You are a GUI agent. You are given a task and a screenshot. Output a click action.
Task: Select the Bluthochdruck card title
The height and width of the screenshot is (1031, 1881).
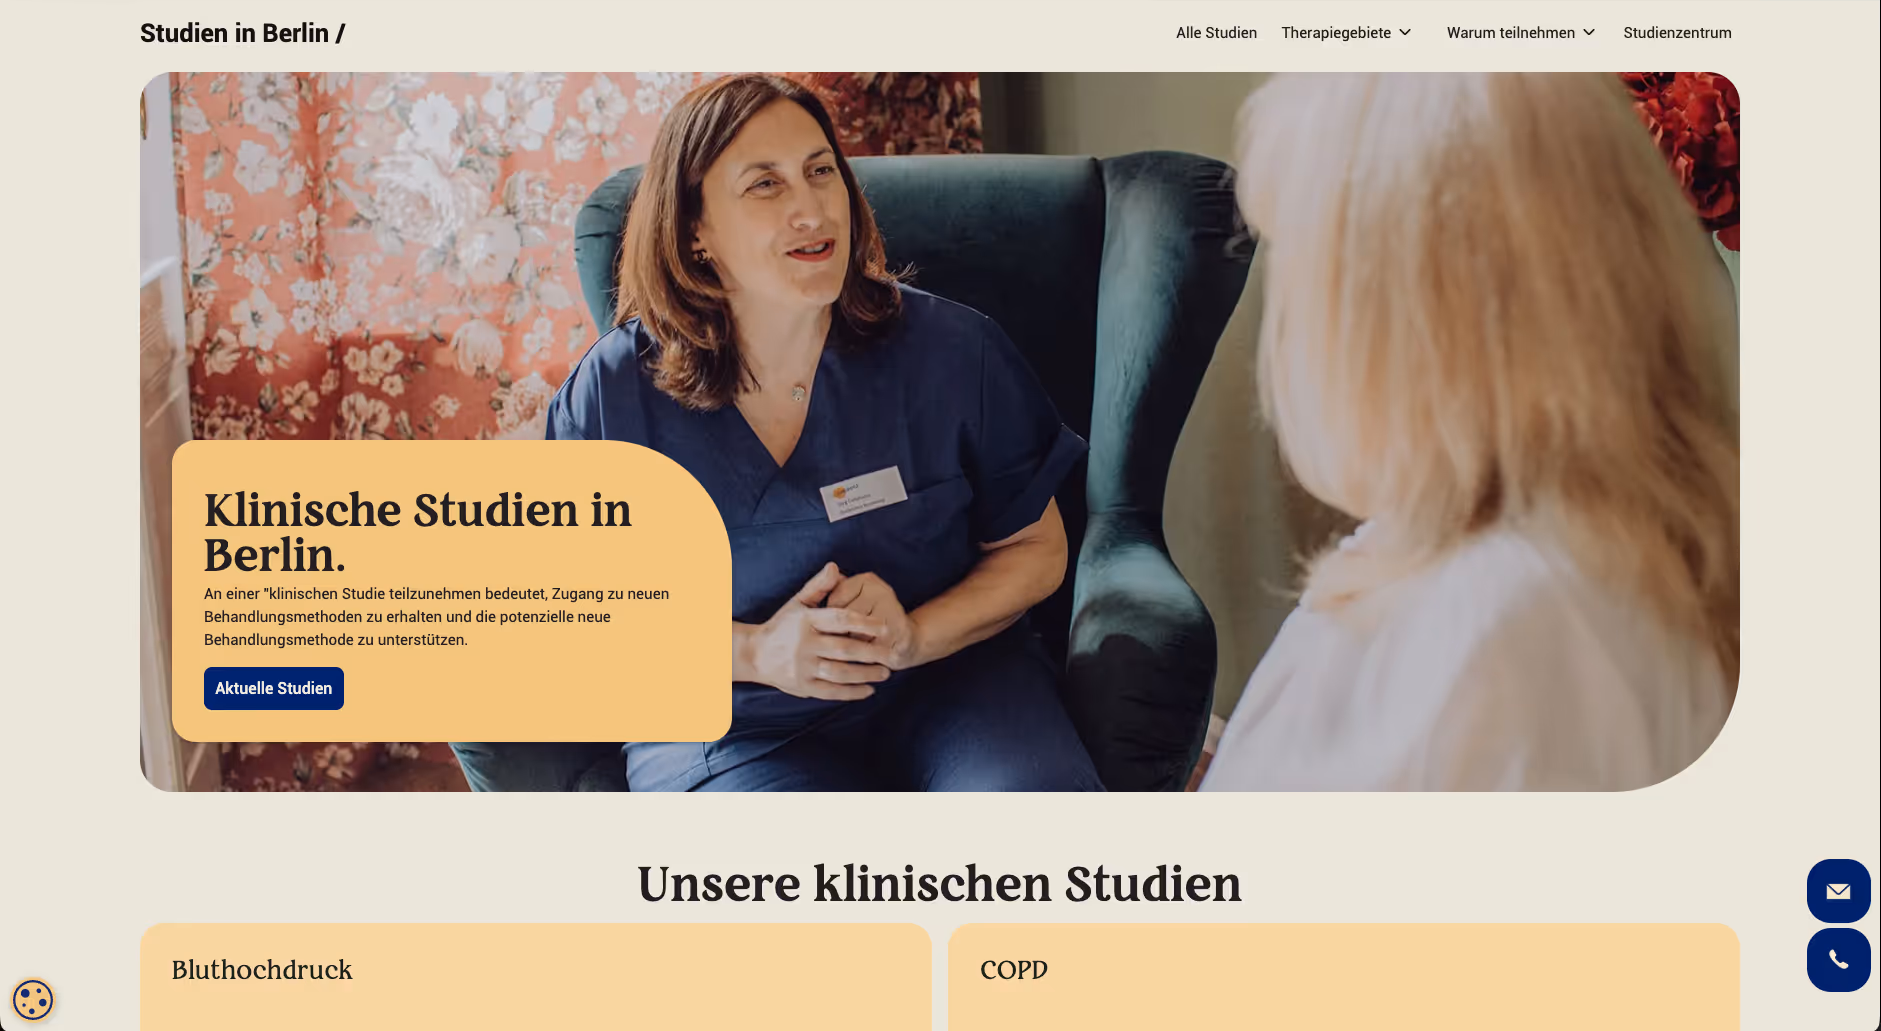262,970
